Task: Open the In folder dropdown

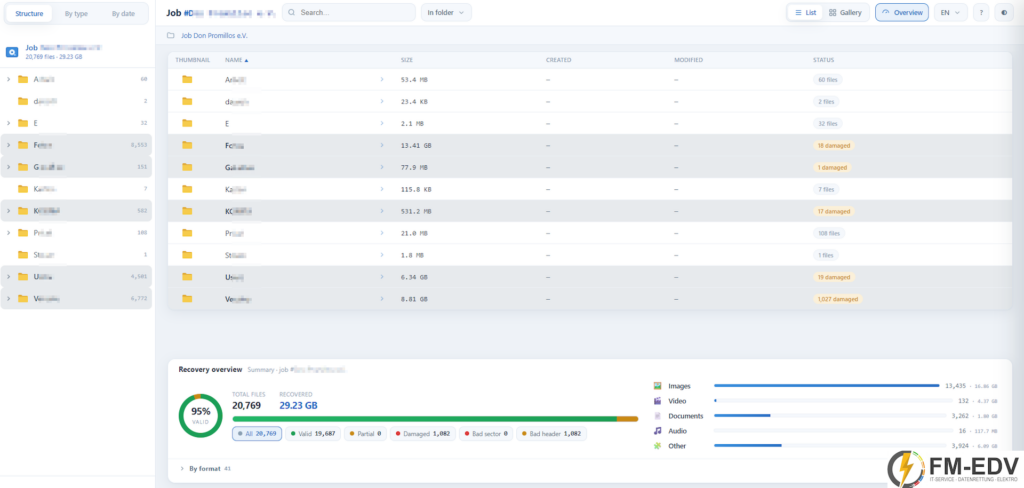Action: click(x=446, y=12)
